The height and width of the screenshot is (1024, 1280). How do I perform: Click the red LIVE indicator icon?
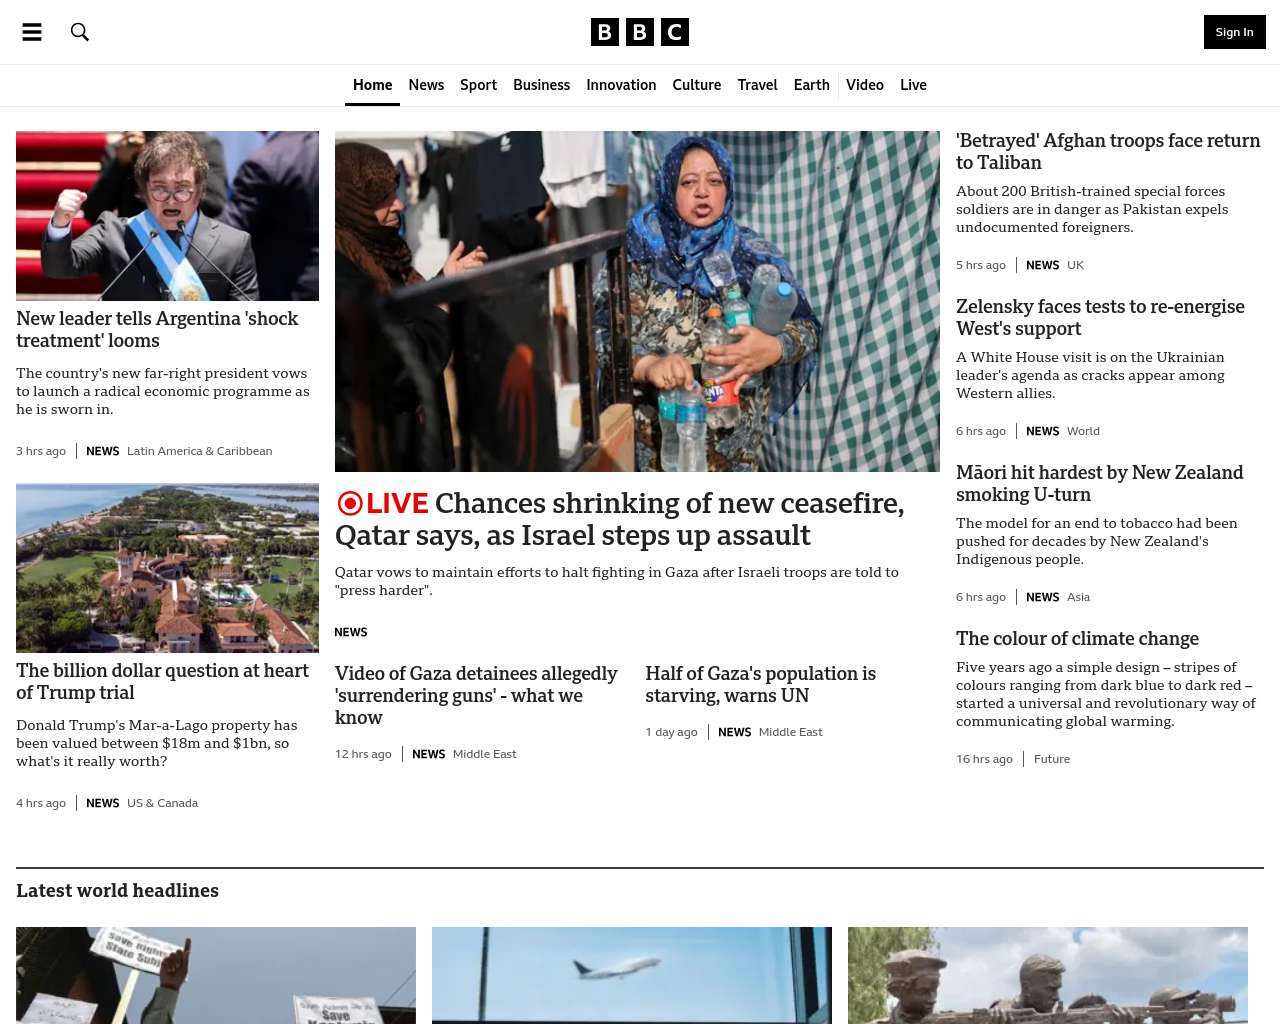pyautogui.click(x=350, y=503)
